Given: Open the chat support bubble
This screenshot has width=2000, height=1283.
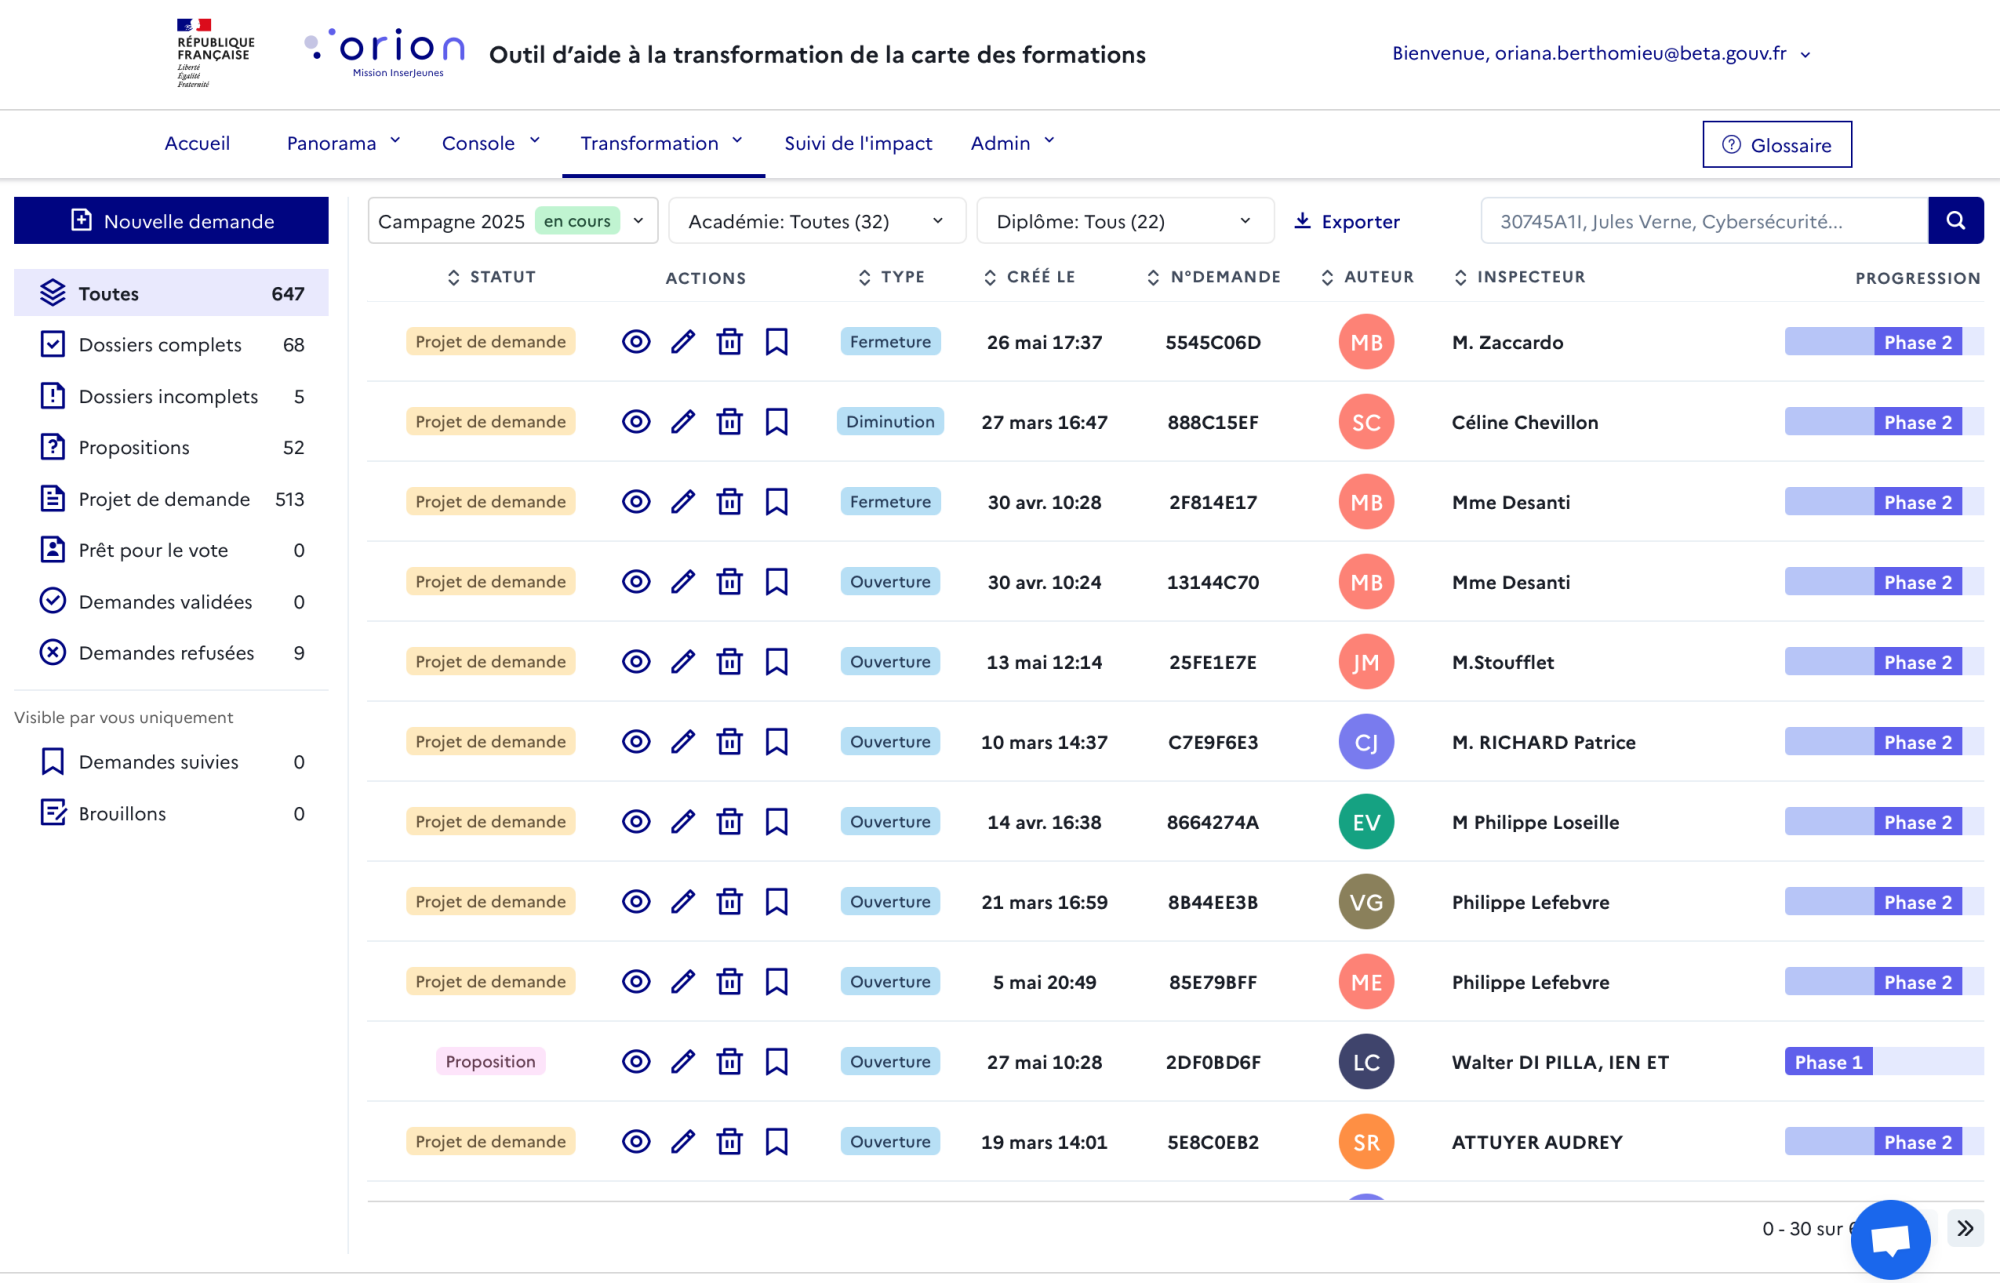Looking at the screenshot, I should (1890, 1239).
